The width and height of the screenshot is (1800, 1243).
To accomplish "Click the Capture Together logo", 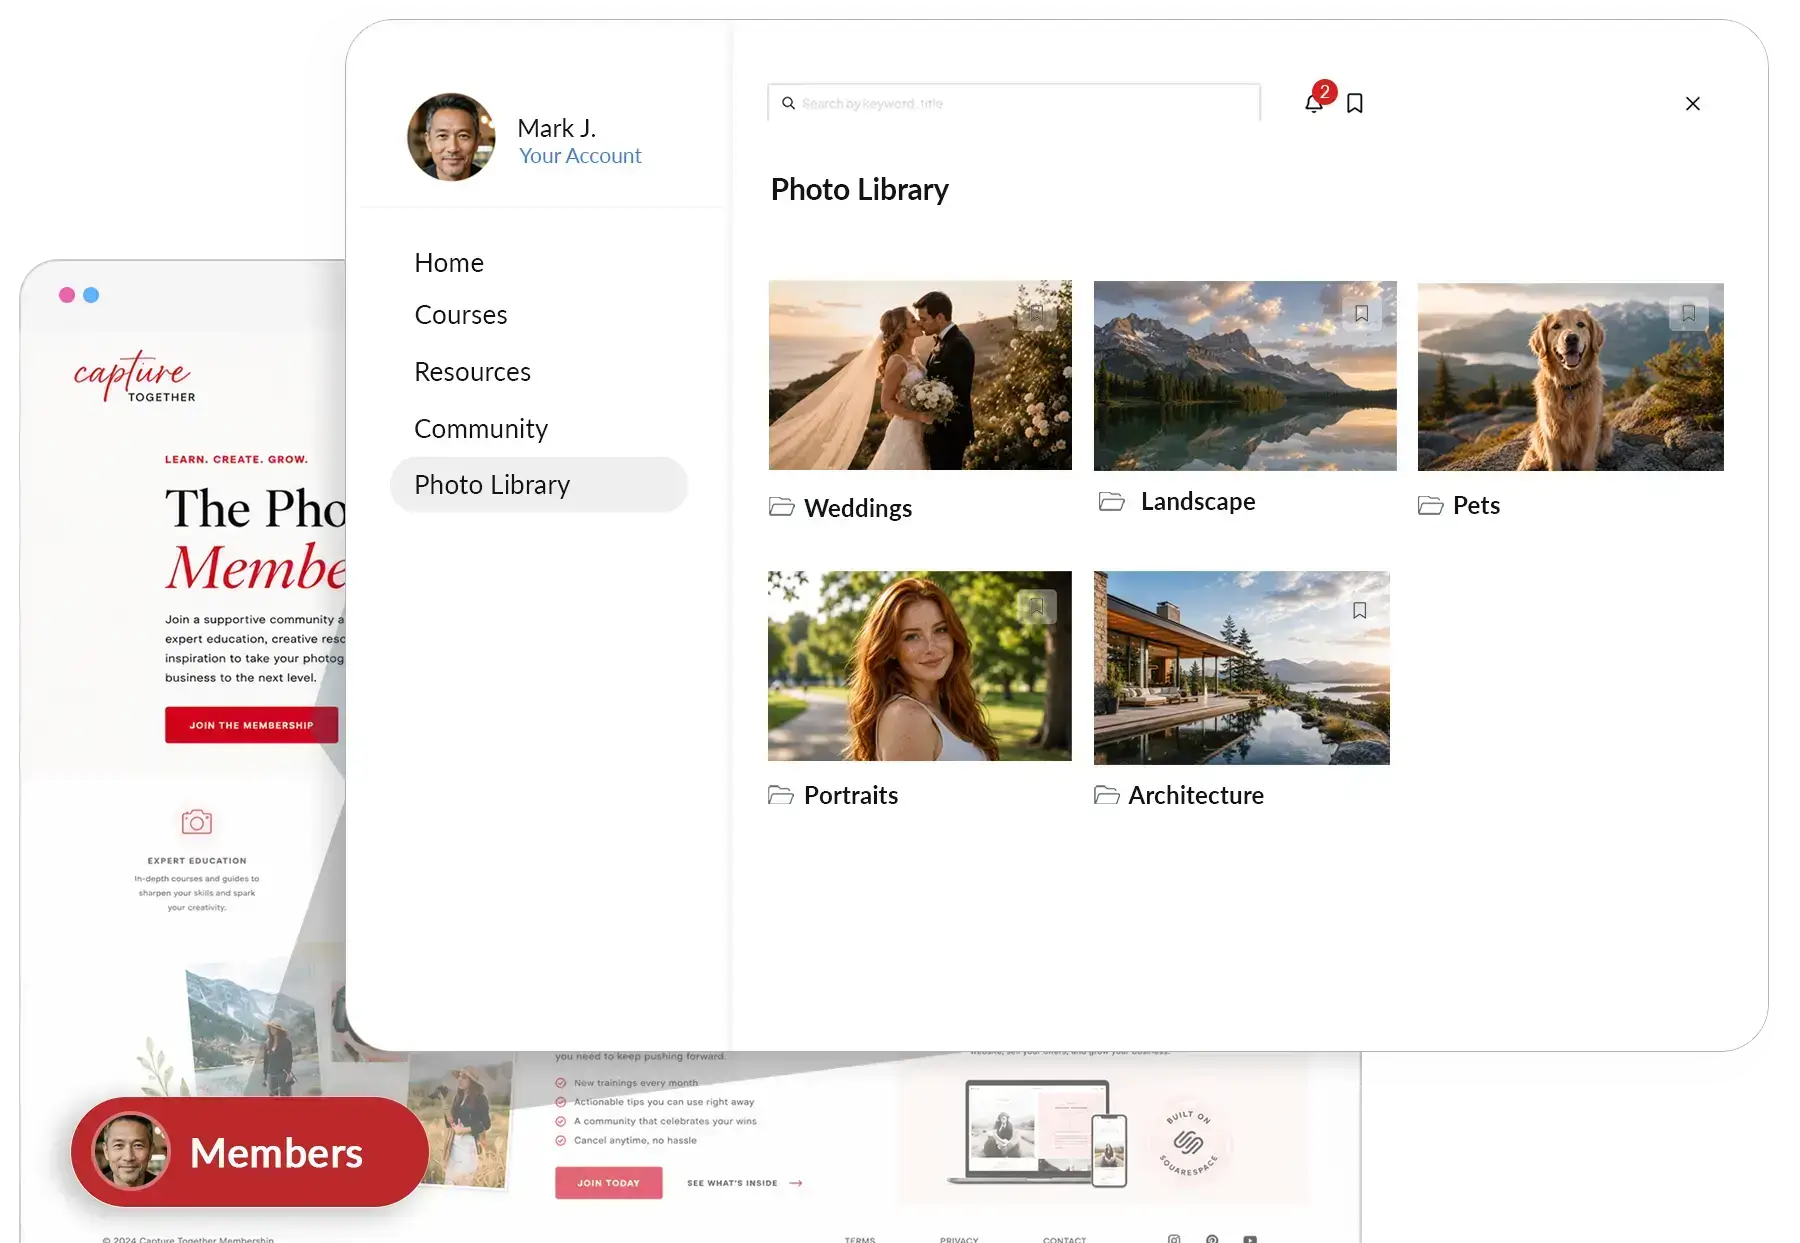I will [134, 376].
